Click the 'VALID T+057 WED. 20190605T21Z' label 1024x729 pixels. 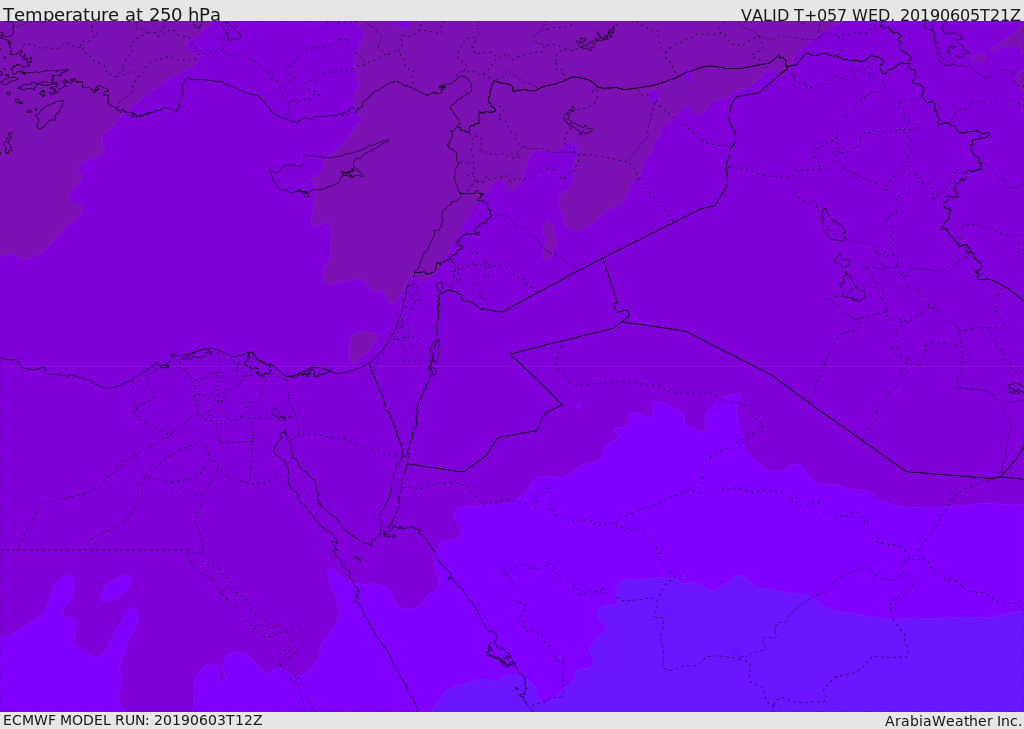coord(880,14)
